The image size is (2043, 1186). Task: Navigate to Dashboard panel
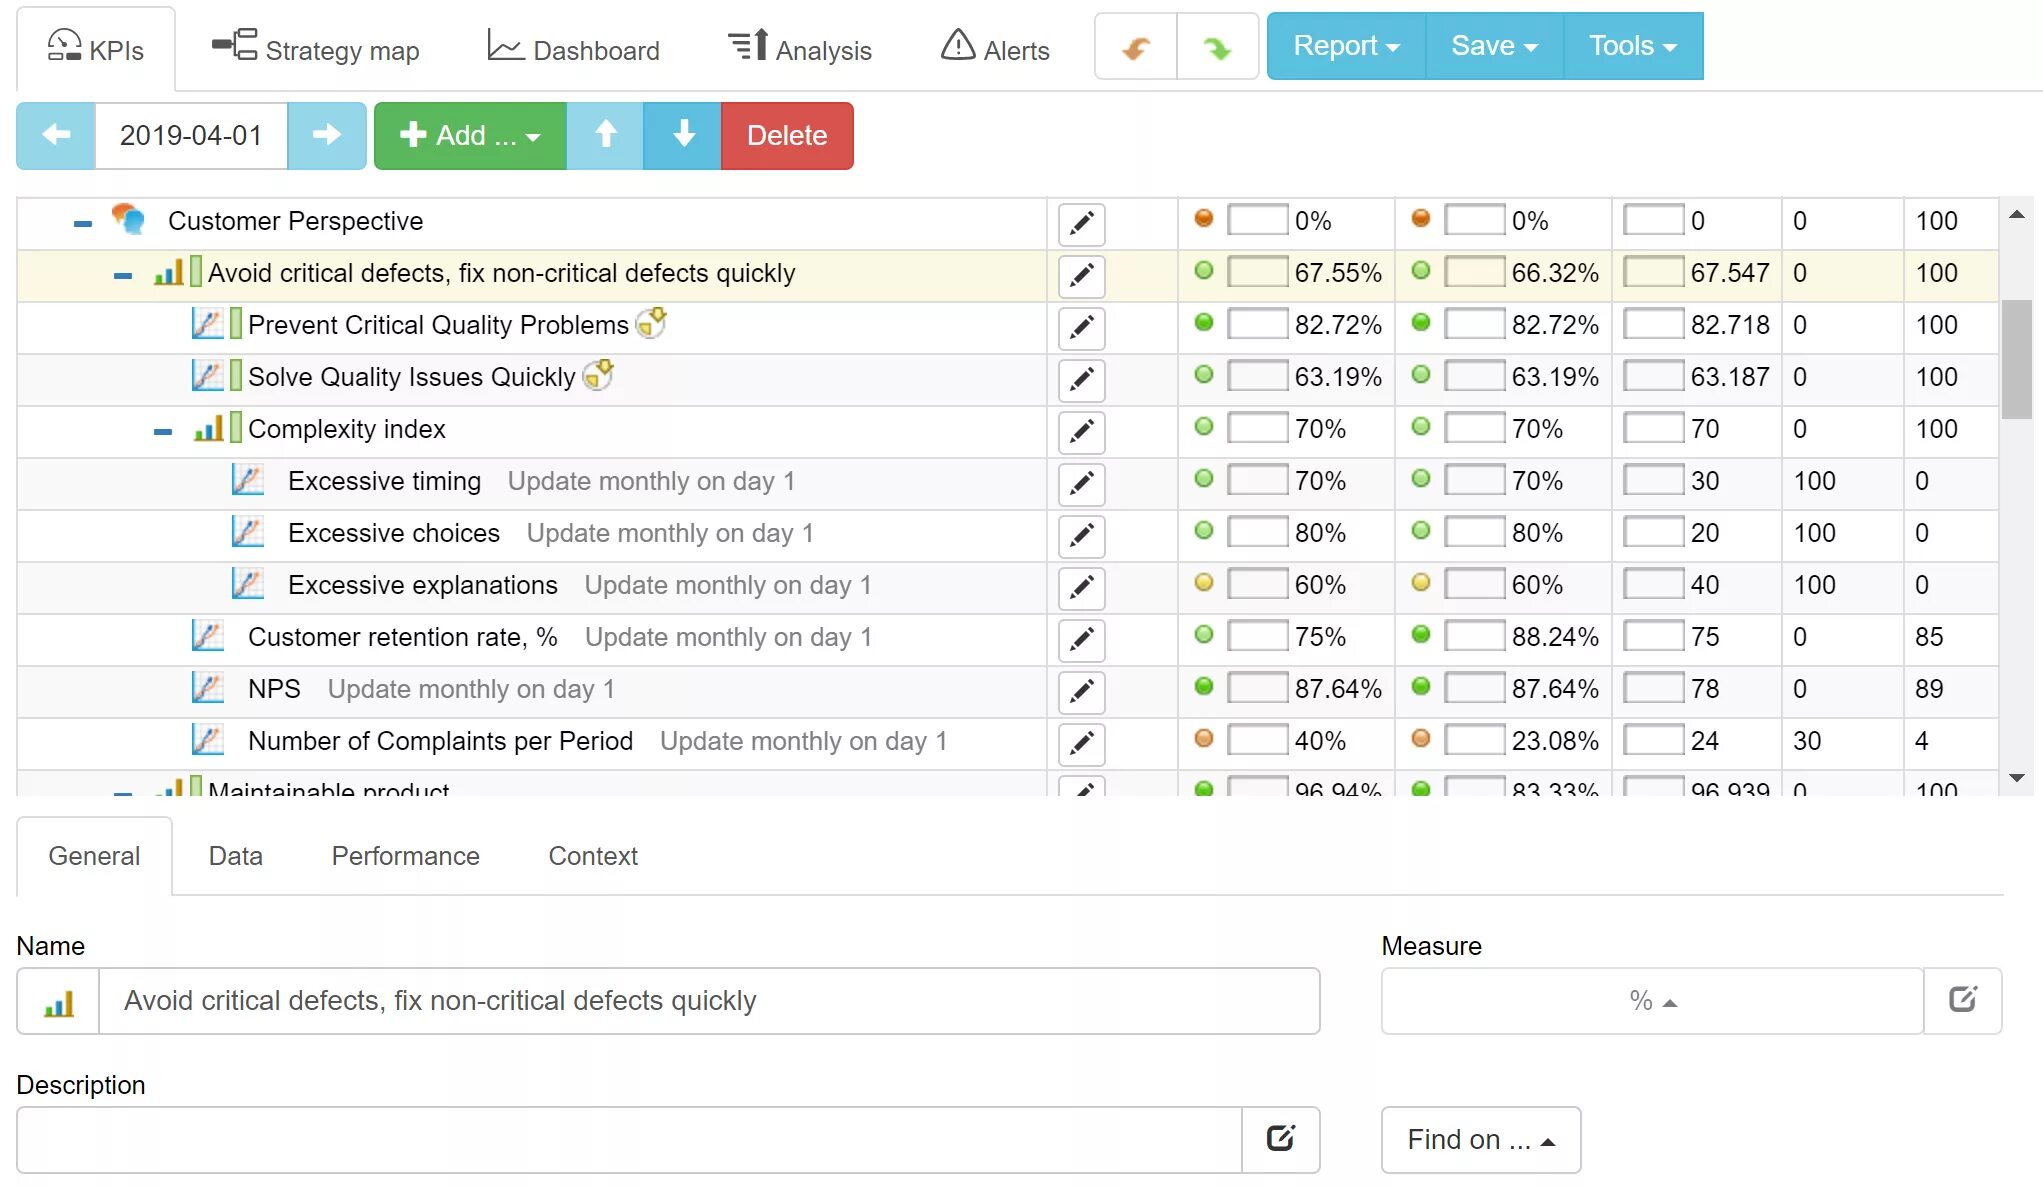[x=575, y=47]
